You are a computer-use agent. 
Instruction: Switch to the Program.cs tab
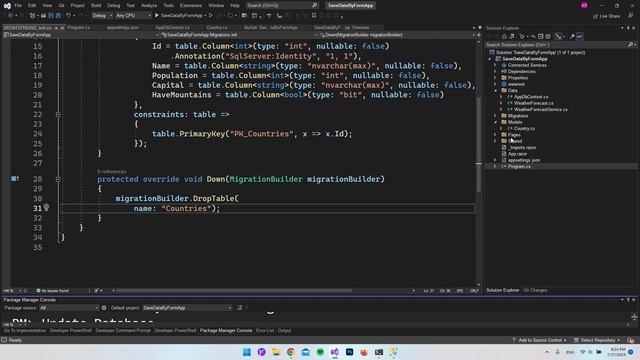78,28
